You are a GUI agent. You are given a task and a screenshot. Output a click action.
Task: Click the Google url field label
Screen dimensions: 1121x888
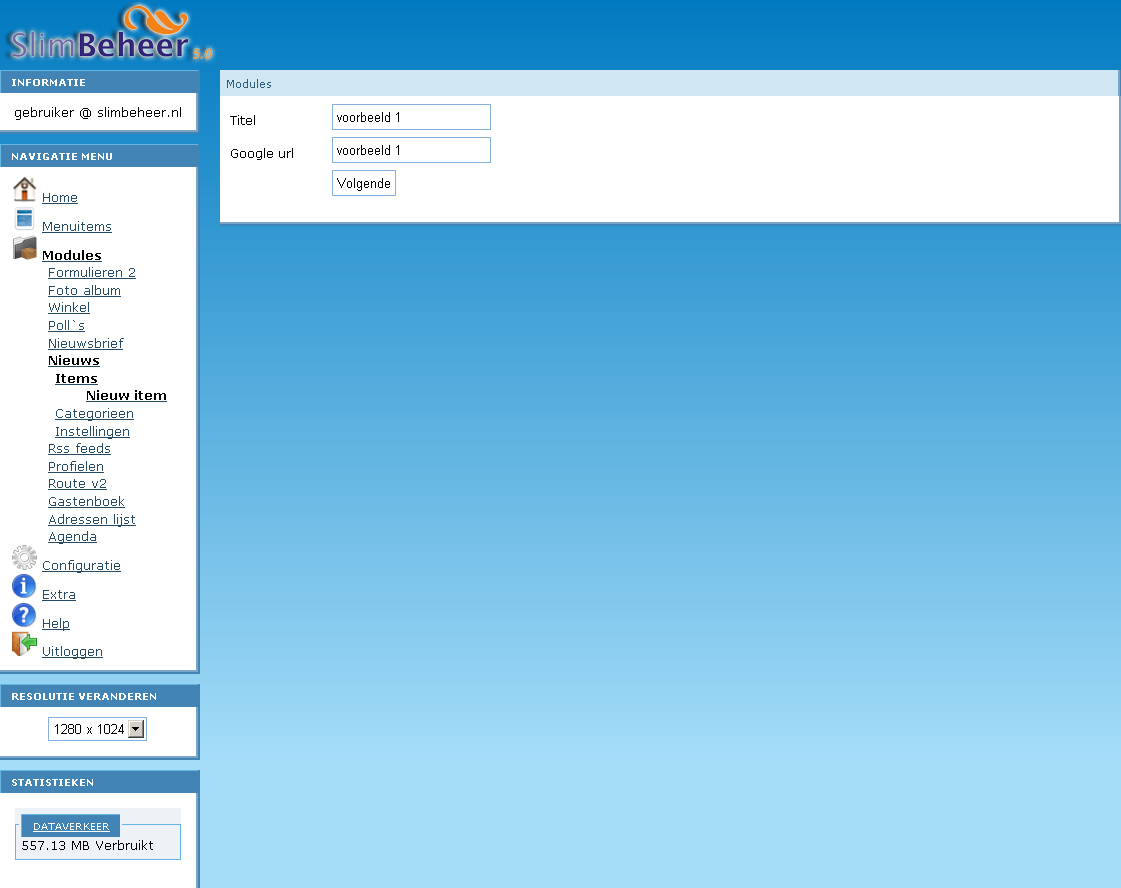pos(262,153)
